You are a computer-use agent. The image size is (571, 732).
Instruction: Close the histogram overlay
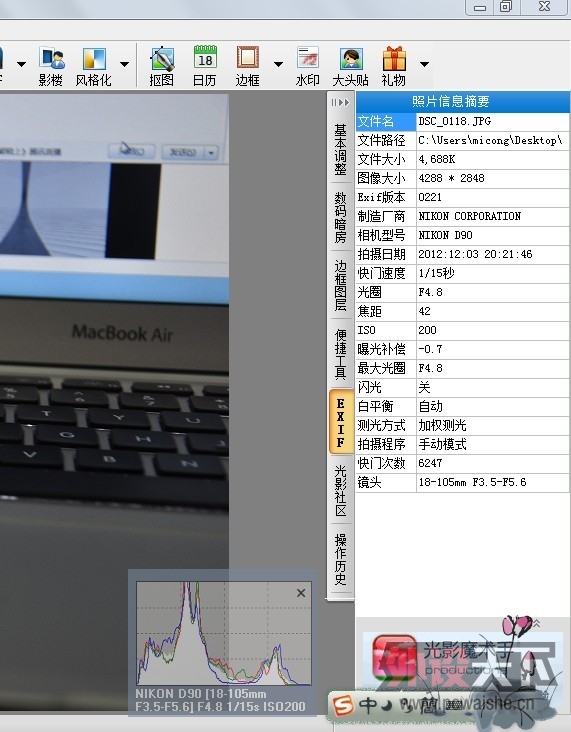coord(301,593)
